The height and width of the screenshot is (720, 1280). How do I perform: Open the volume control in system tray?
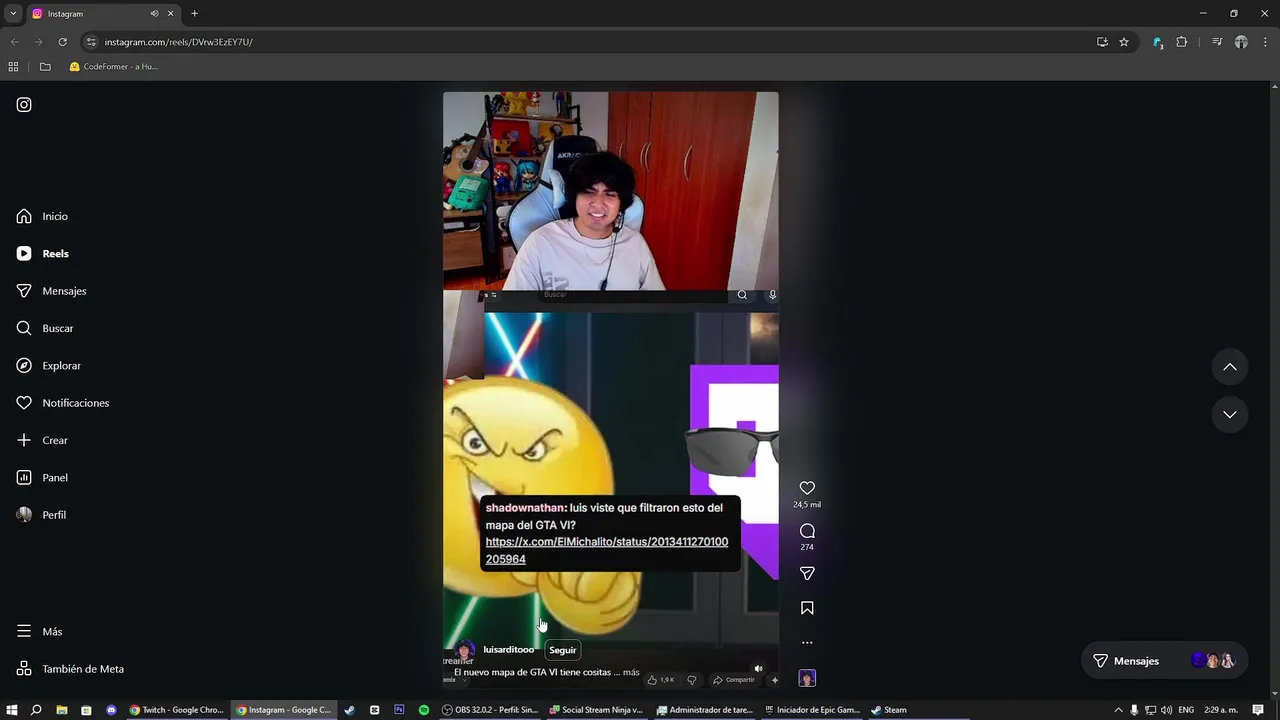[x=1166, y=710]
